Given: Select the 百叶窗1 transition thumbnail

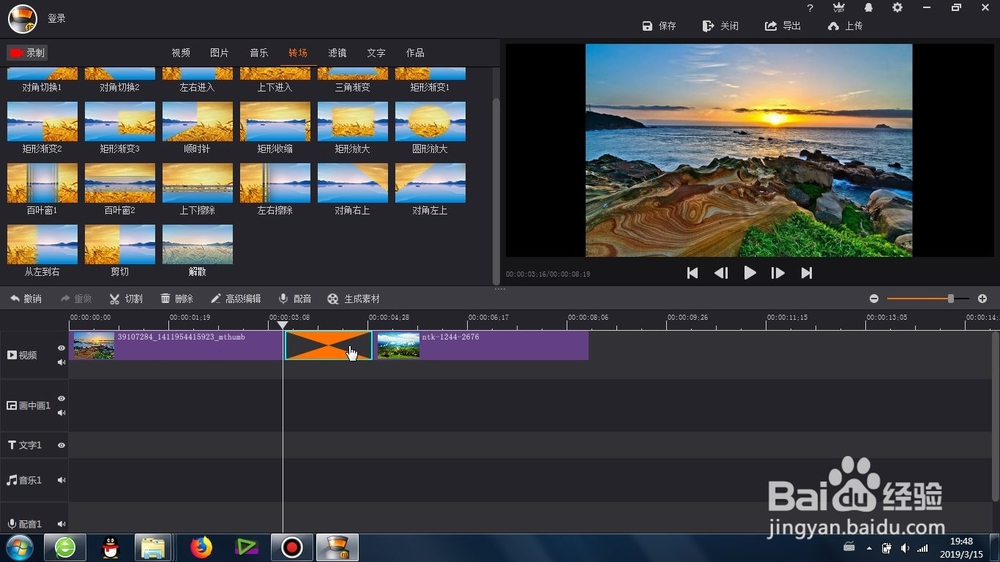Looking at the screenshot, I should (x=42, y=183).
